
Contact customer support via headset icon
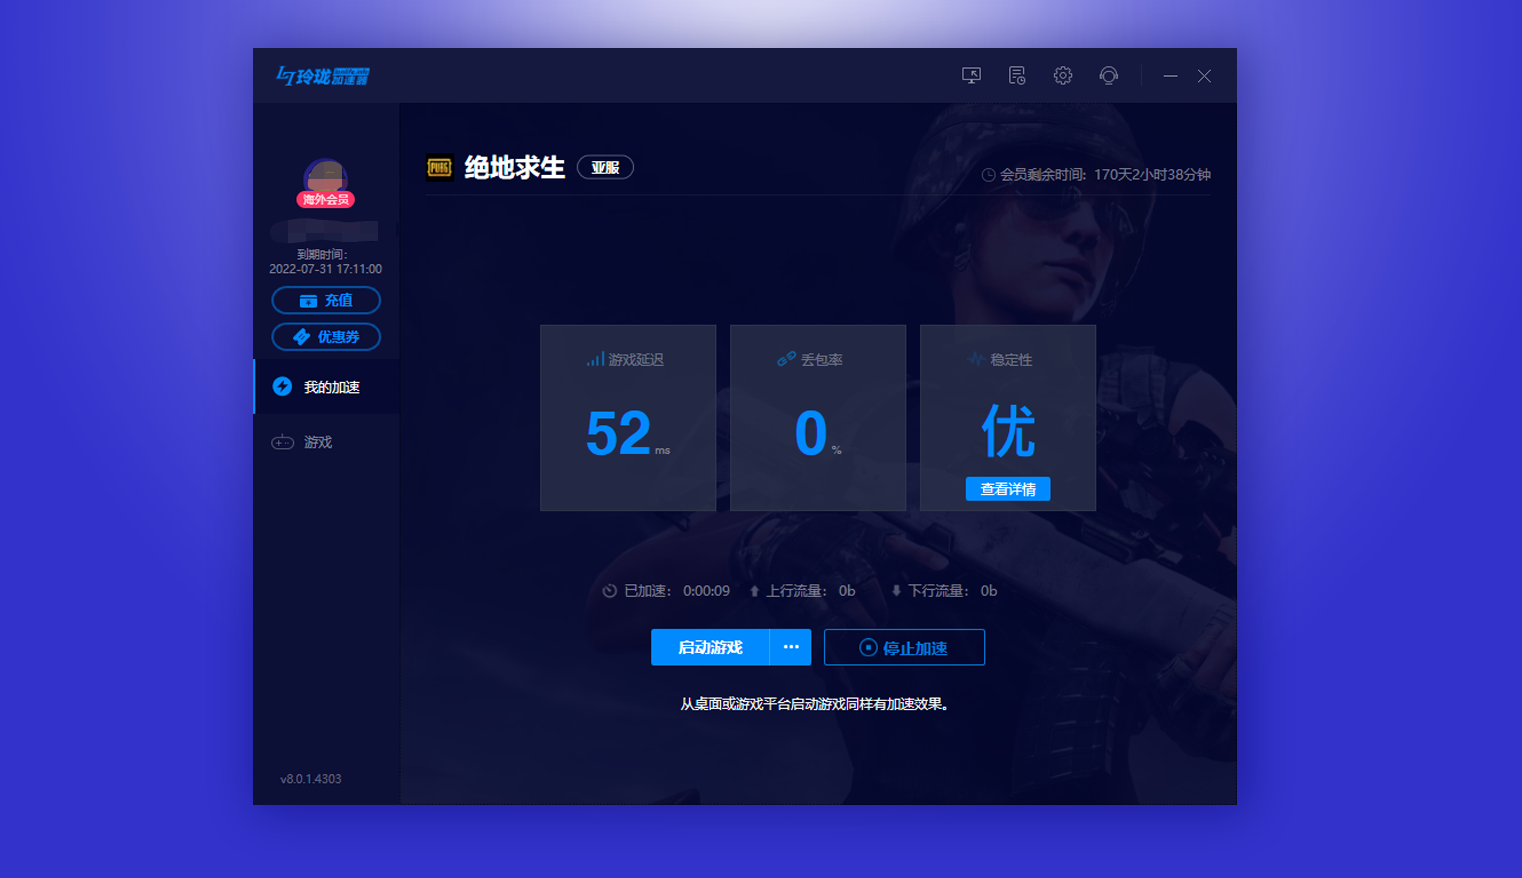click(x=1108, y=76)
